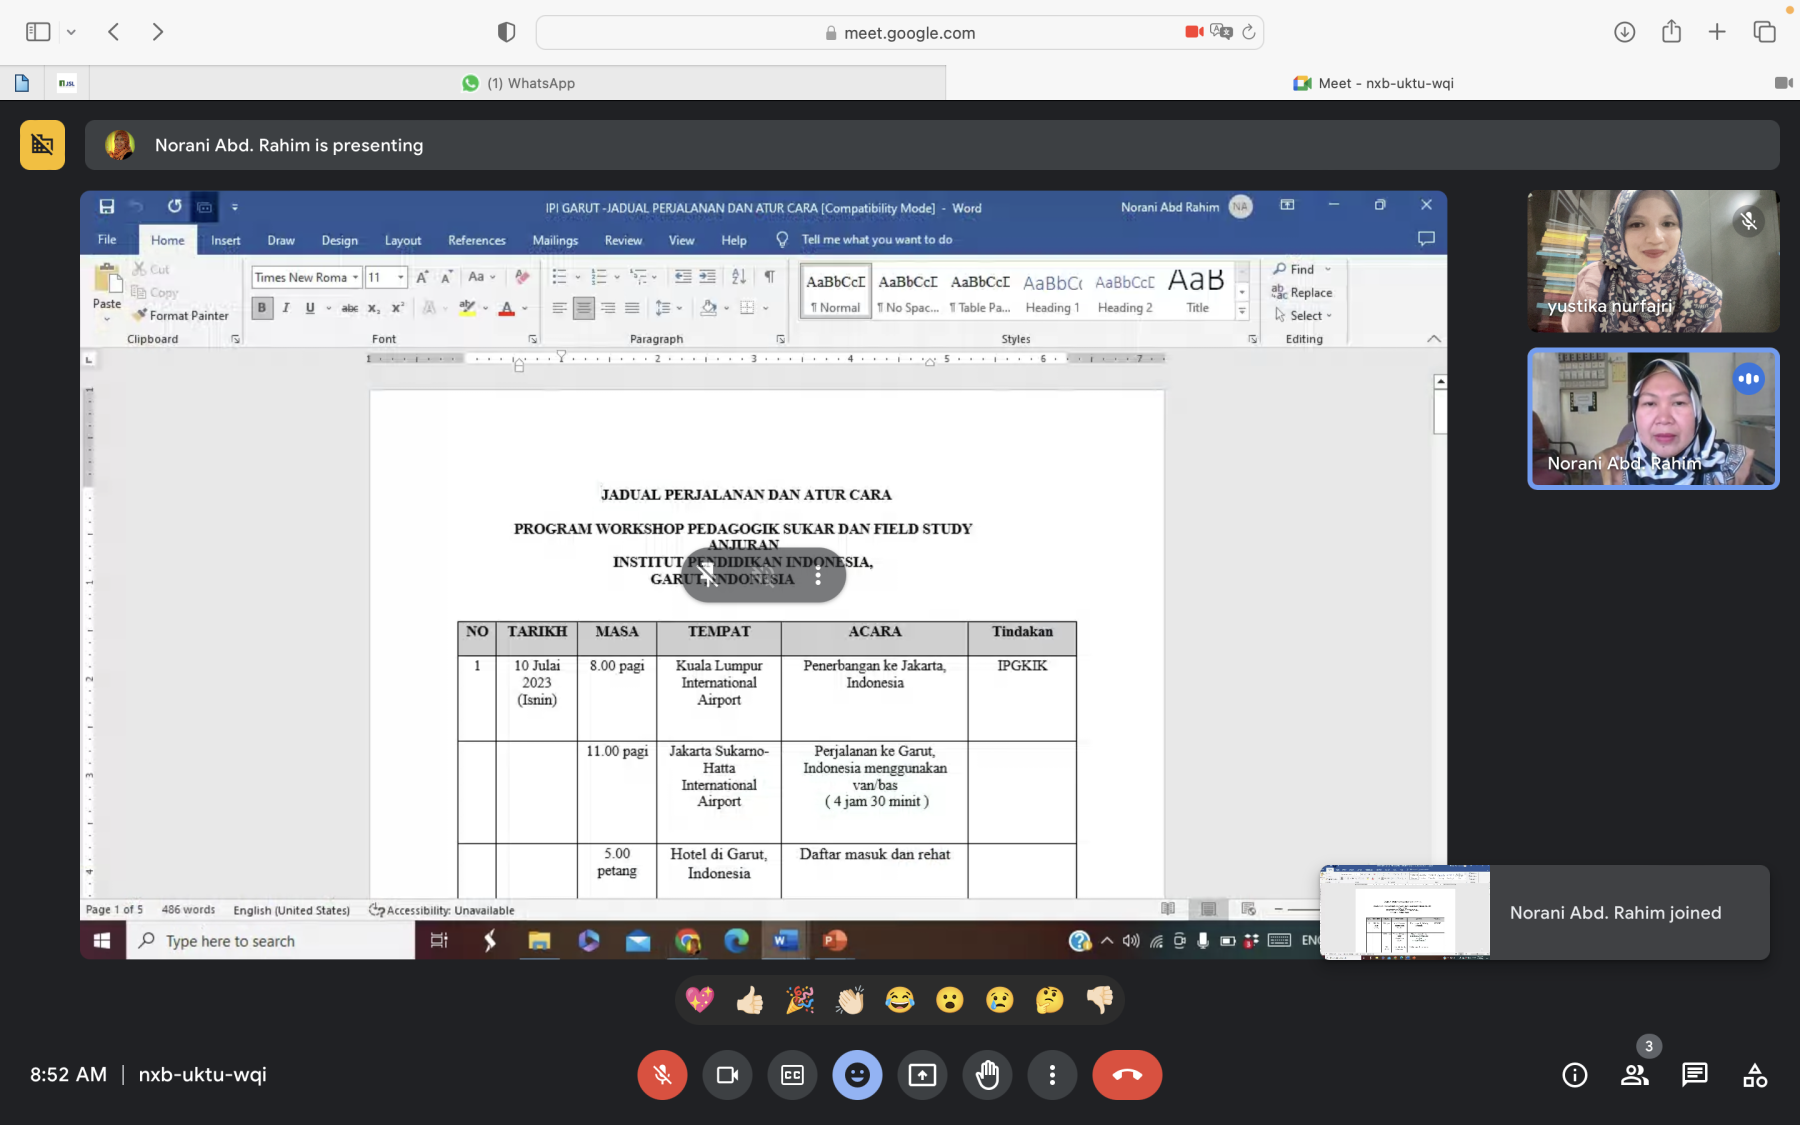Click the meet.google.com address bar
The image size is (1800, 1125).
pos(900,32)
